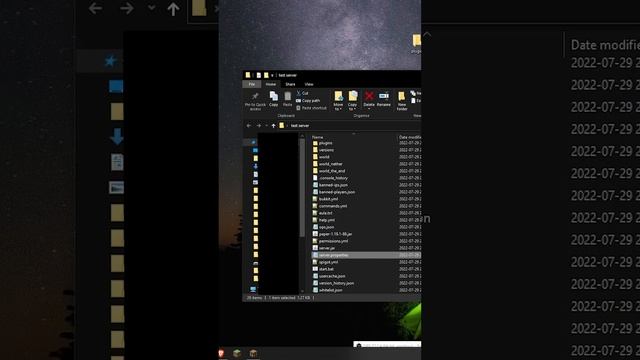640x360 pixels.
Task: Select the world_the_end folder
Action: 329,171
